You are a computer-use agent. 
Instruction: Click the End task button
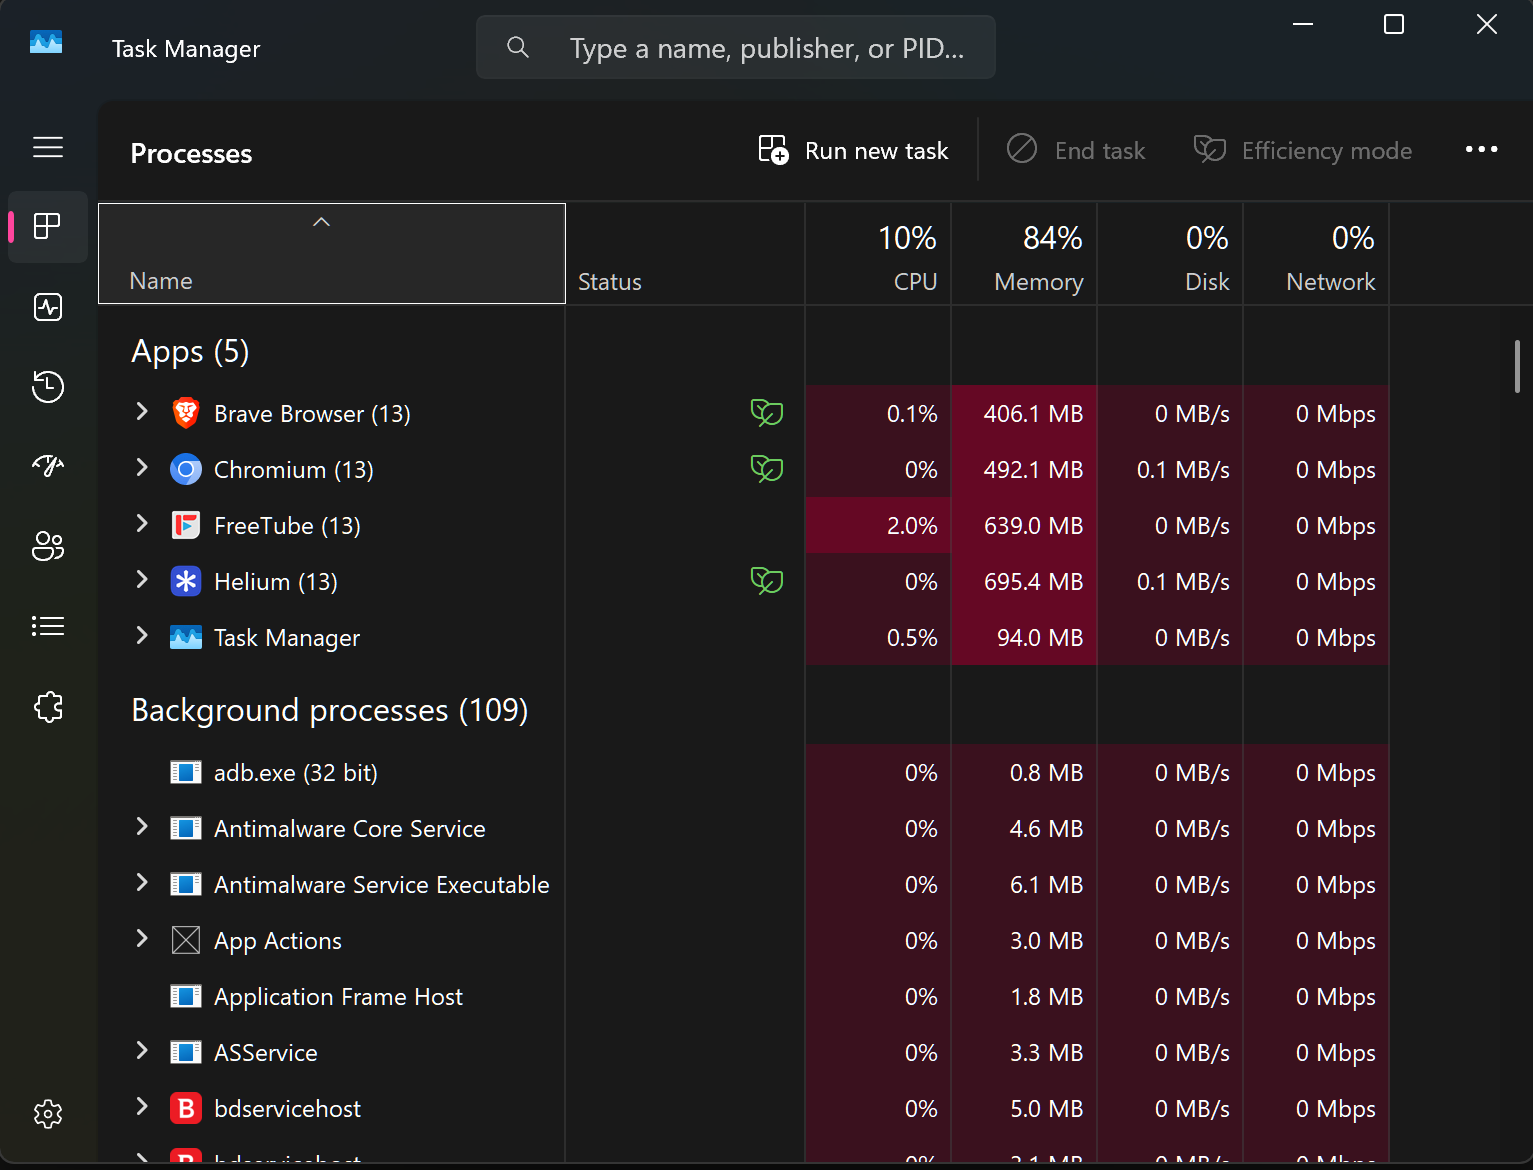click(1076, 150)
